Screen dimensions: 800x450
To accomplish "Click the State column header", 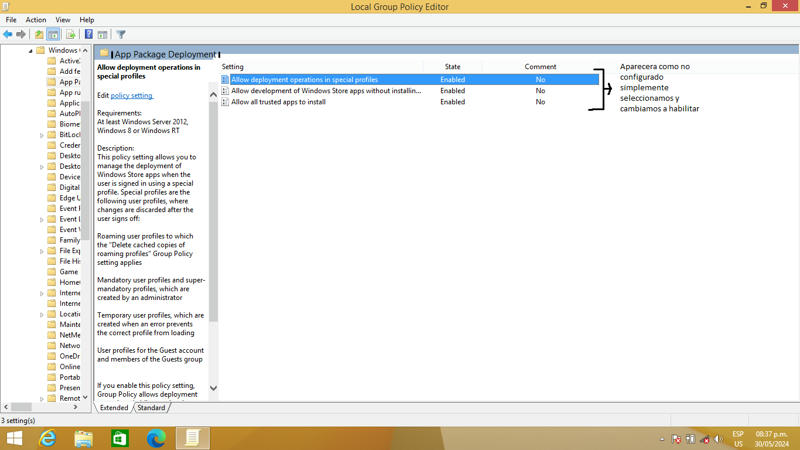I will point(452,67).
